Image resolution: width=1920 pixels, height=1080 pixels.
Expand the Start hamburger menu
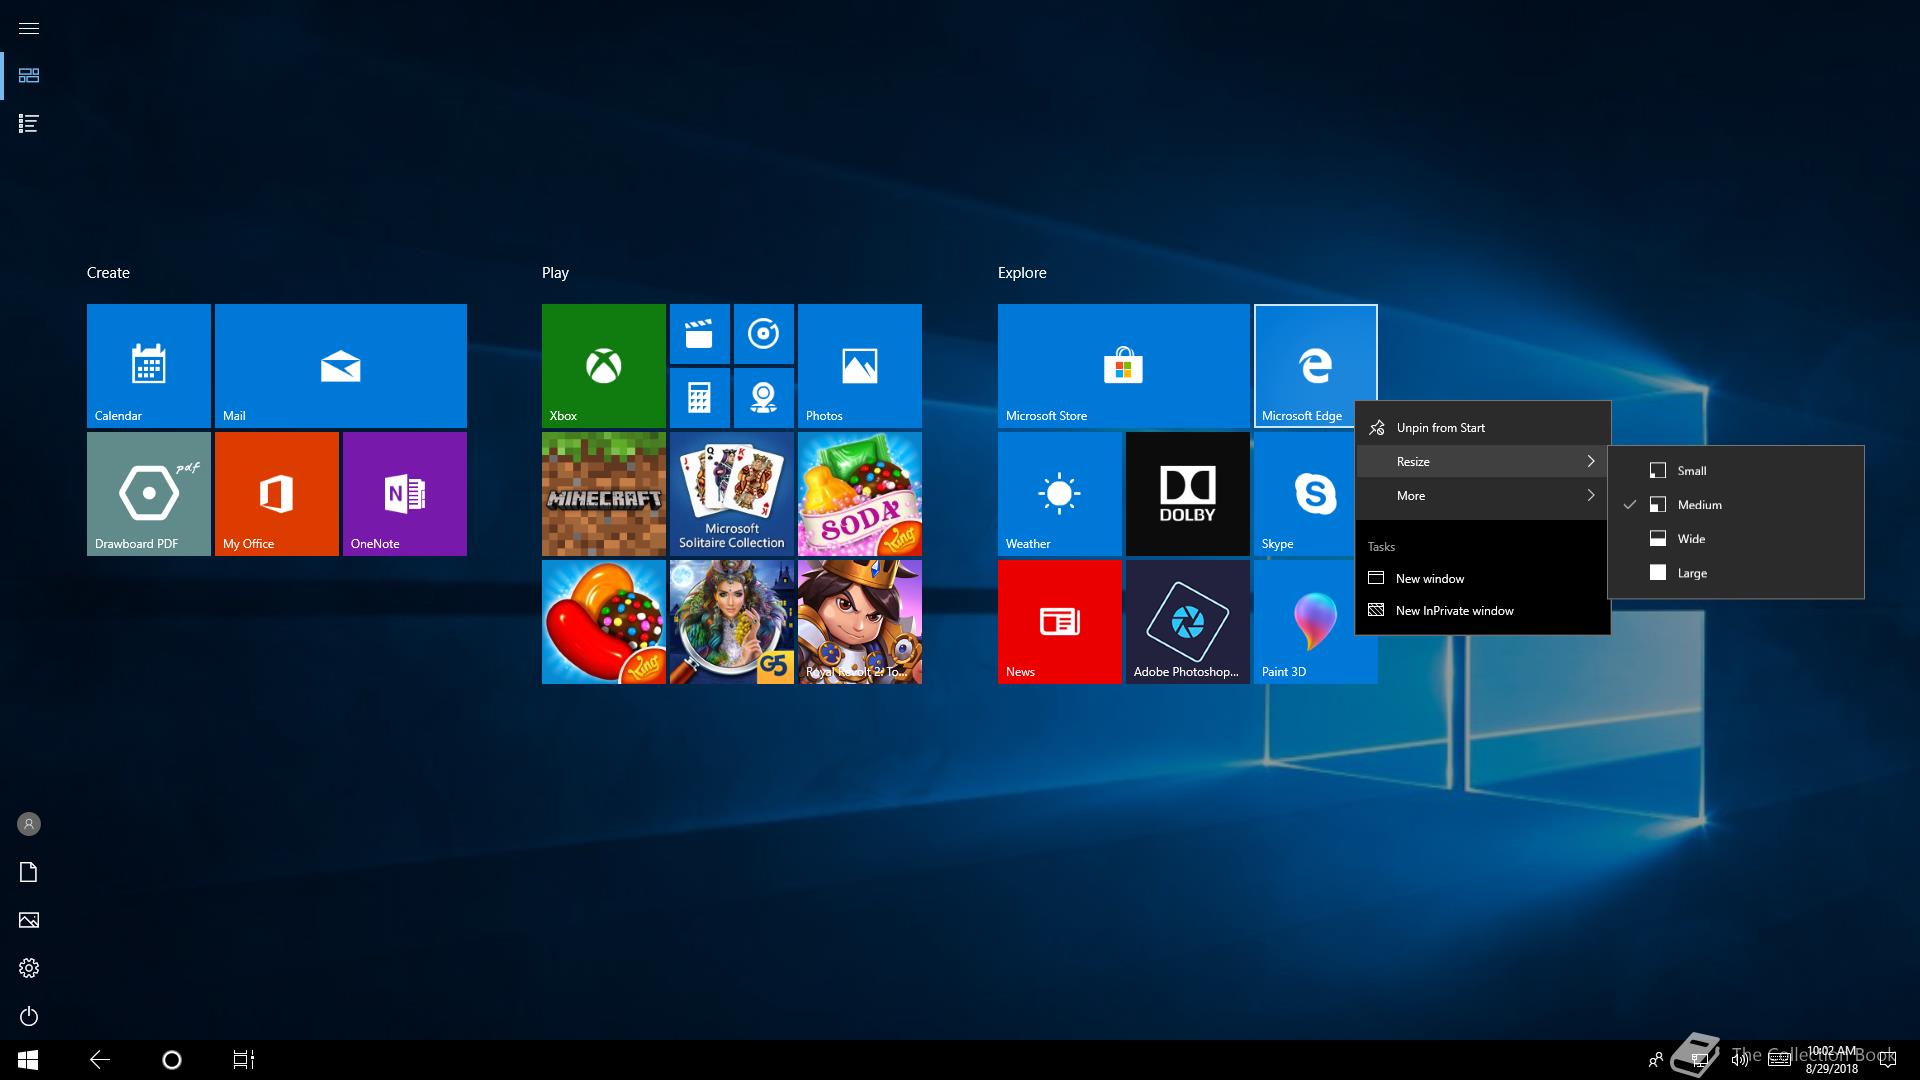click(x=29, y=28)
